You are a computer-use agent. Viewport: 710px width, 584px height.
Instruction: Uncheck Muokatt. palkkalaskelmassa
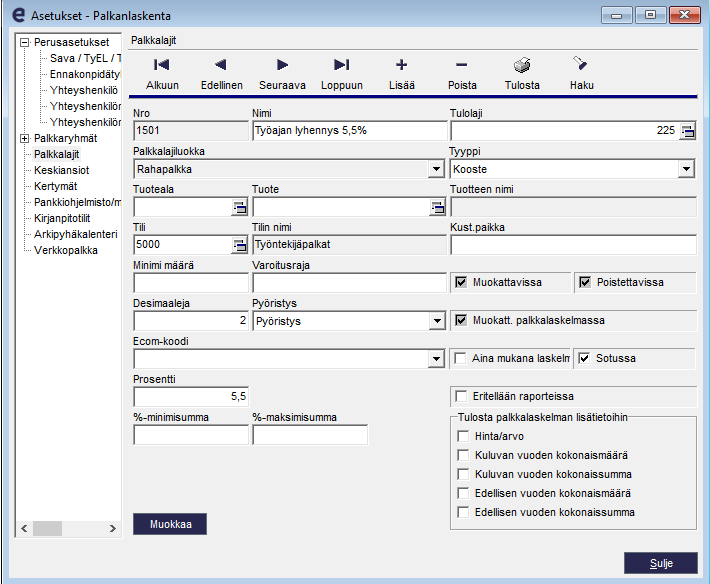[461, 321]
